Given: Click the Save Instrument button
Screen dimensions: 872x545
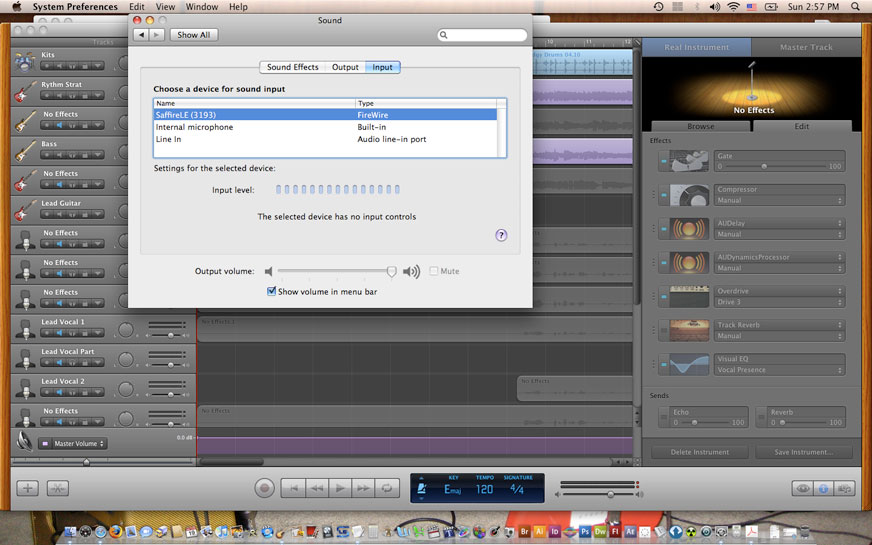Looking at the screenshot, I should point(803,452).
